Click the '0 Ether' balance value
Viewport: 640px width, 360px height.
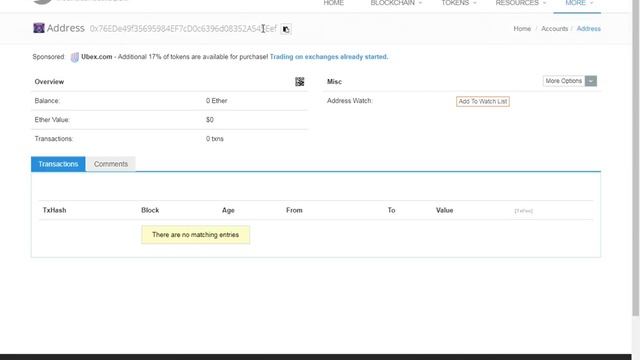[216, 101]
